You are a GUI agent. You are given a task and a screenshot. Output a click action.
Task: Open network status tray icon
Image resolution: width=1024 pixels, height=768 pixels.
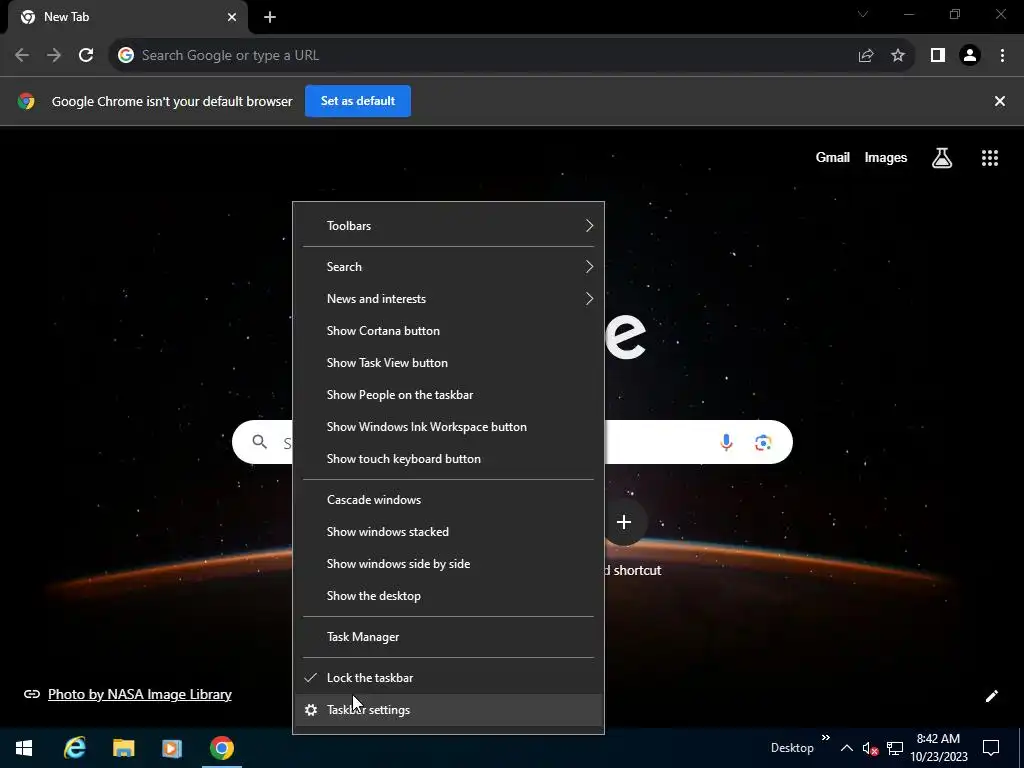[x=895, y=748]
